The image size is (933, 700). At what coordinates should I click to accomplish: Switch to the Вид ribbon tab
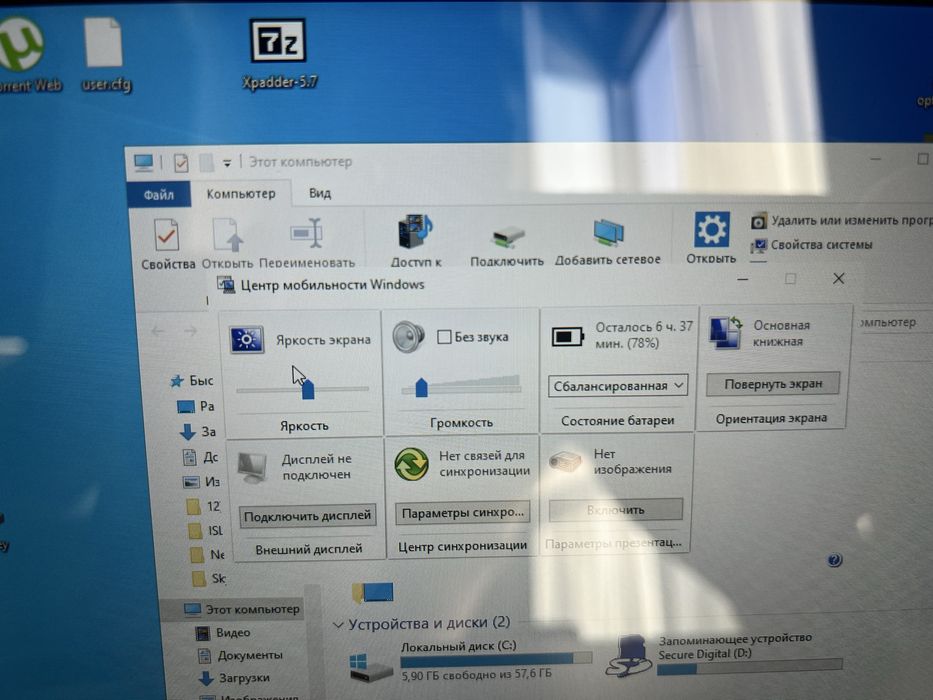(x=320, y=193)
